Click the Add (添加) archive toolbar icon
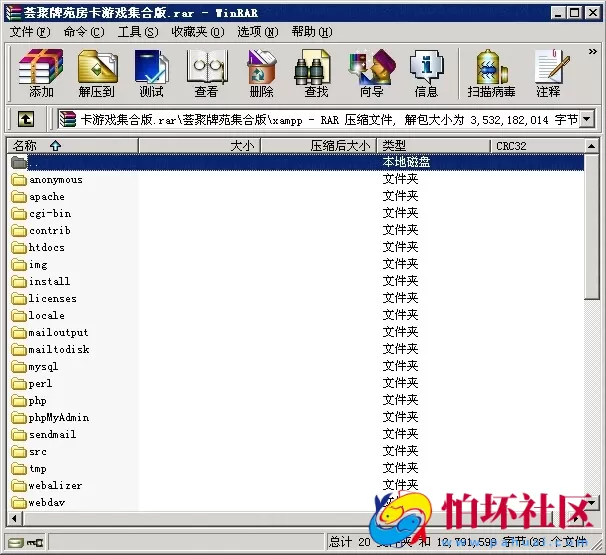The width and height of the screenshot is (606, 555). point(41,73)
